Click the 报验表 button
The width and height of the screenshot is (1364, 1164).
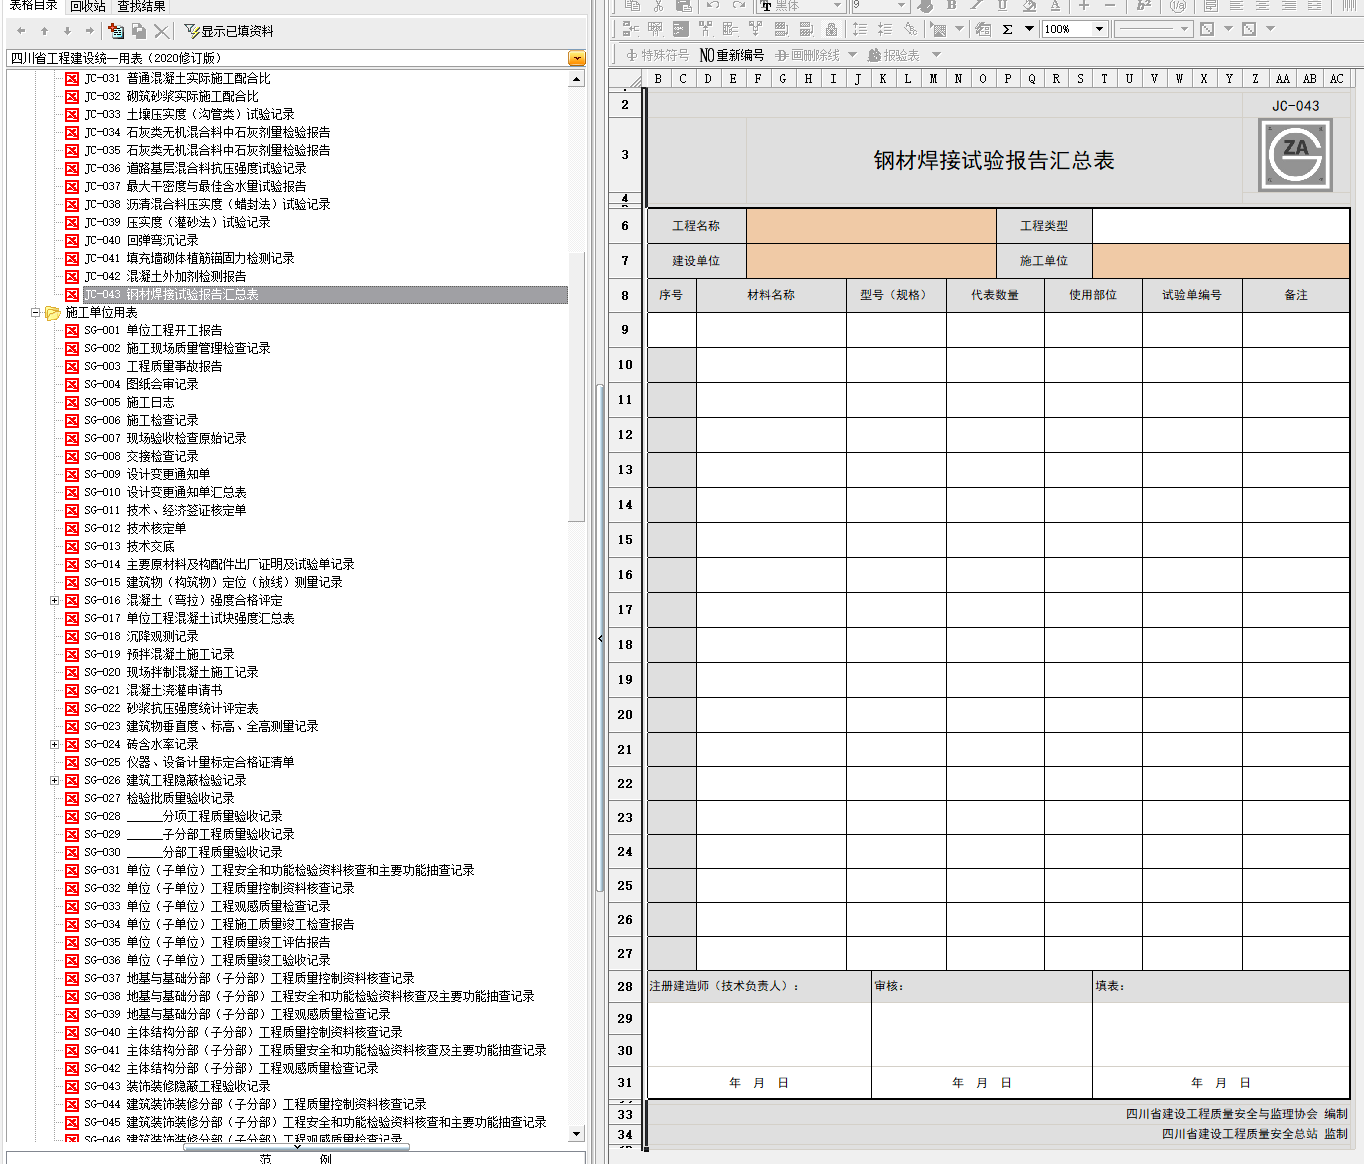[893, 55]
